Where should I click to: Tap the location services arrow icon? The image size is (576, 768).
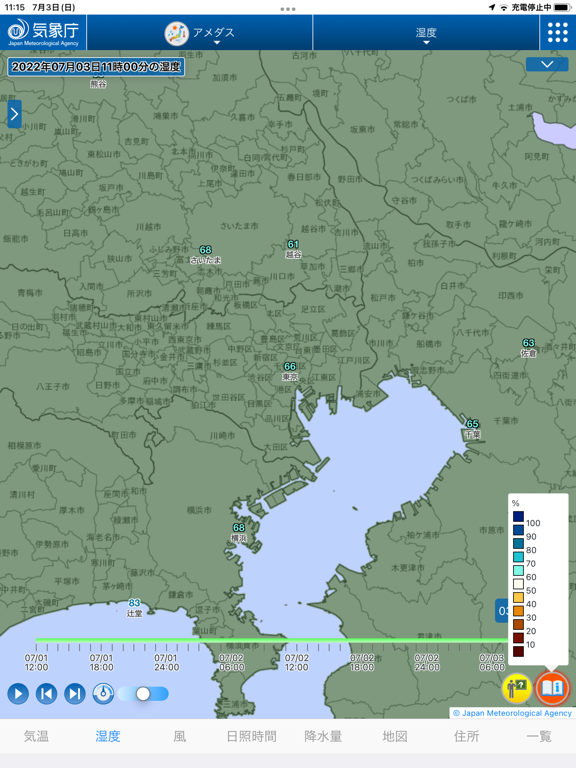coord(492,7)
